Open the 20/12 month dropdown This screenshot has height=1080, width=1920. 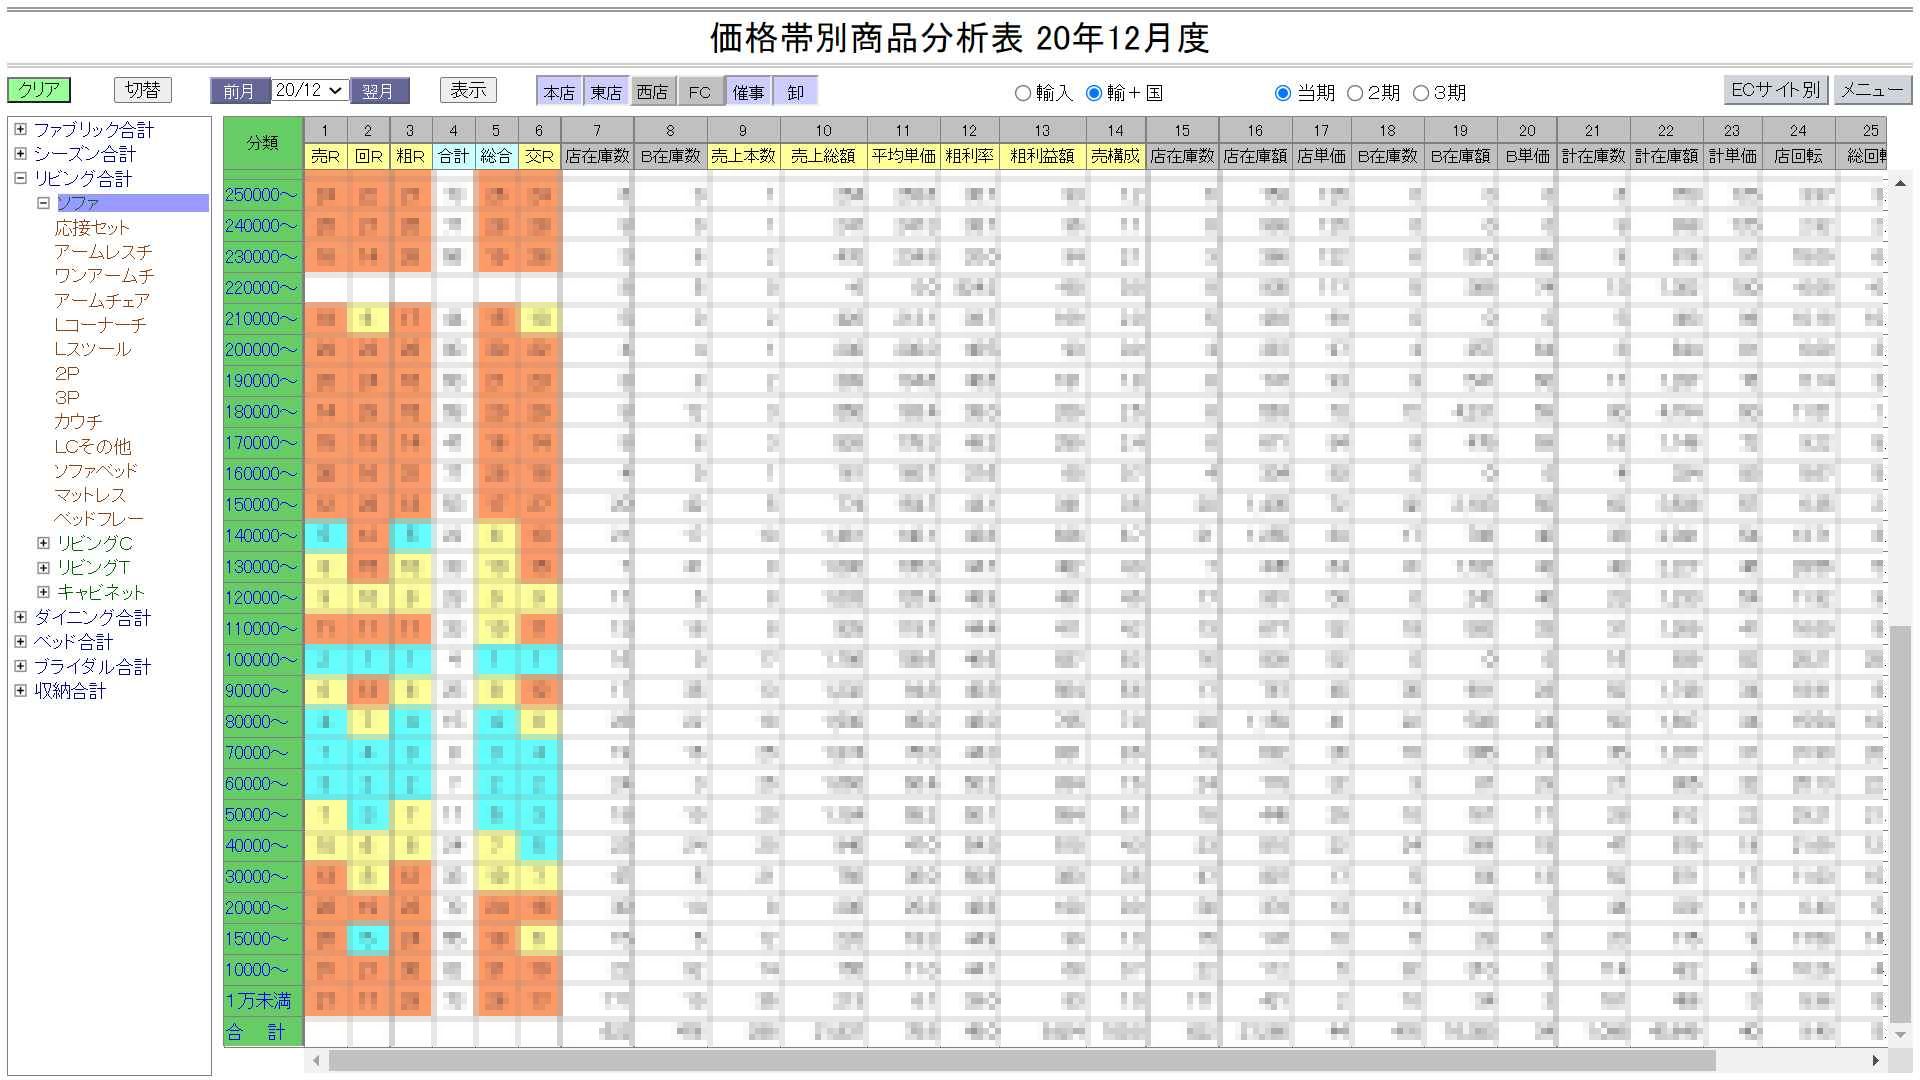pyautogui.click(x=310, y=90)
